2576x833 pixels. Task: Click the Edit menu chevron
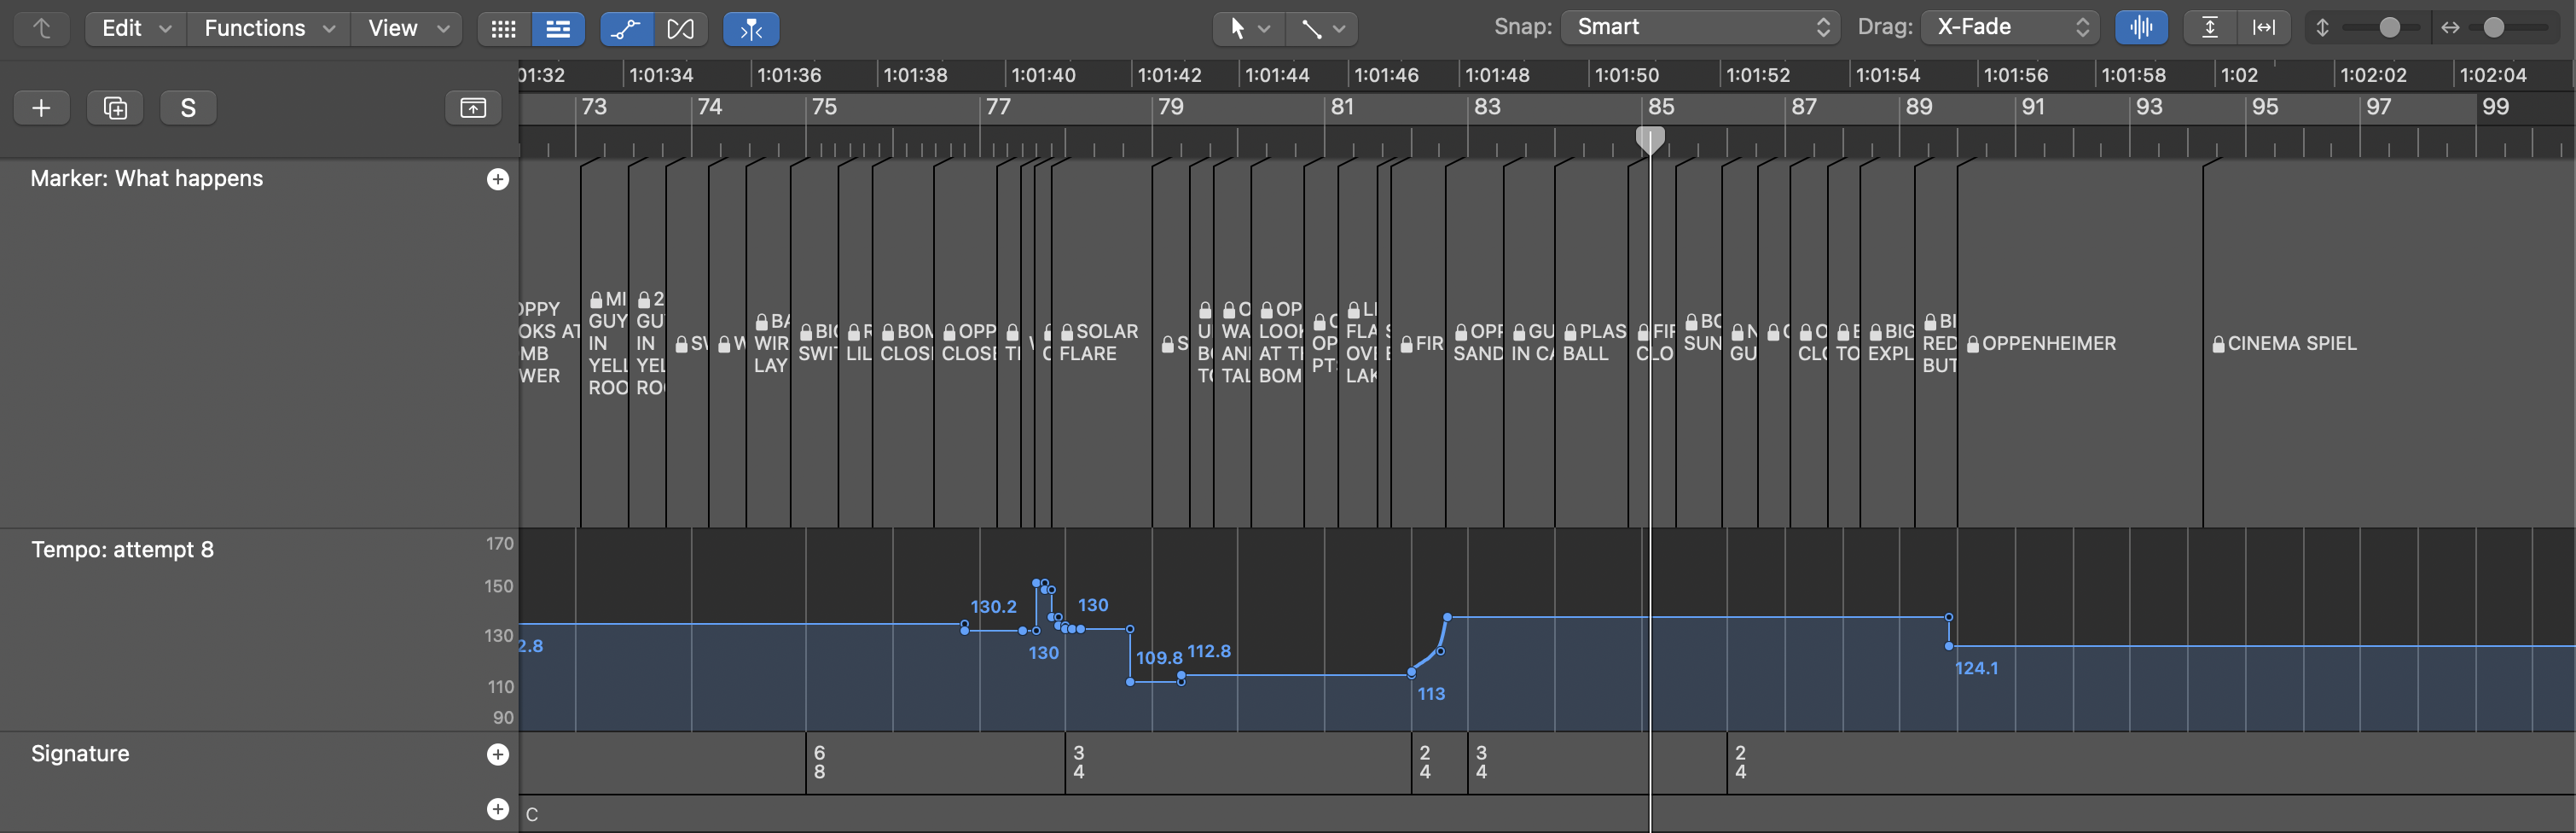coord(166,29)
